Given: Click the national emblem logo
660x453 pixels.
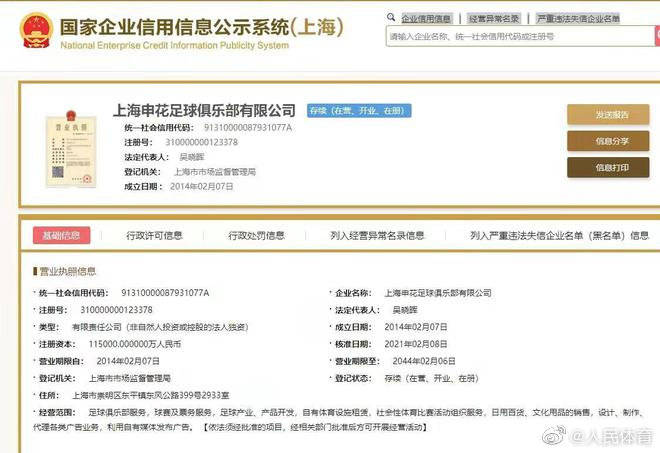Looking at the screenshot, I should (36, 30).
